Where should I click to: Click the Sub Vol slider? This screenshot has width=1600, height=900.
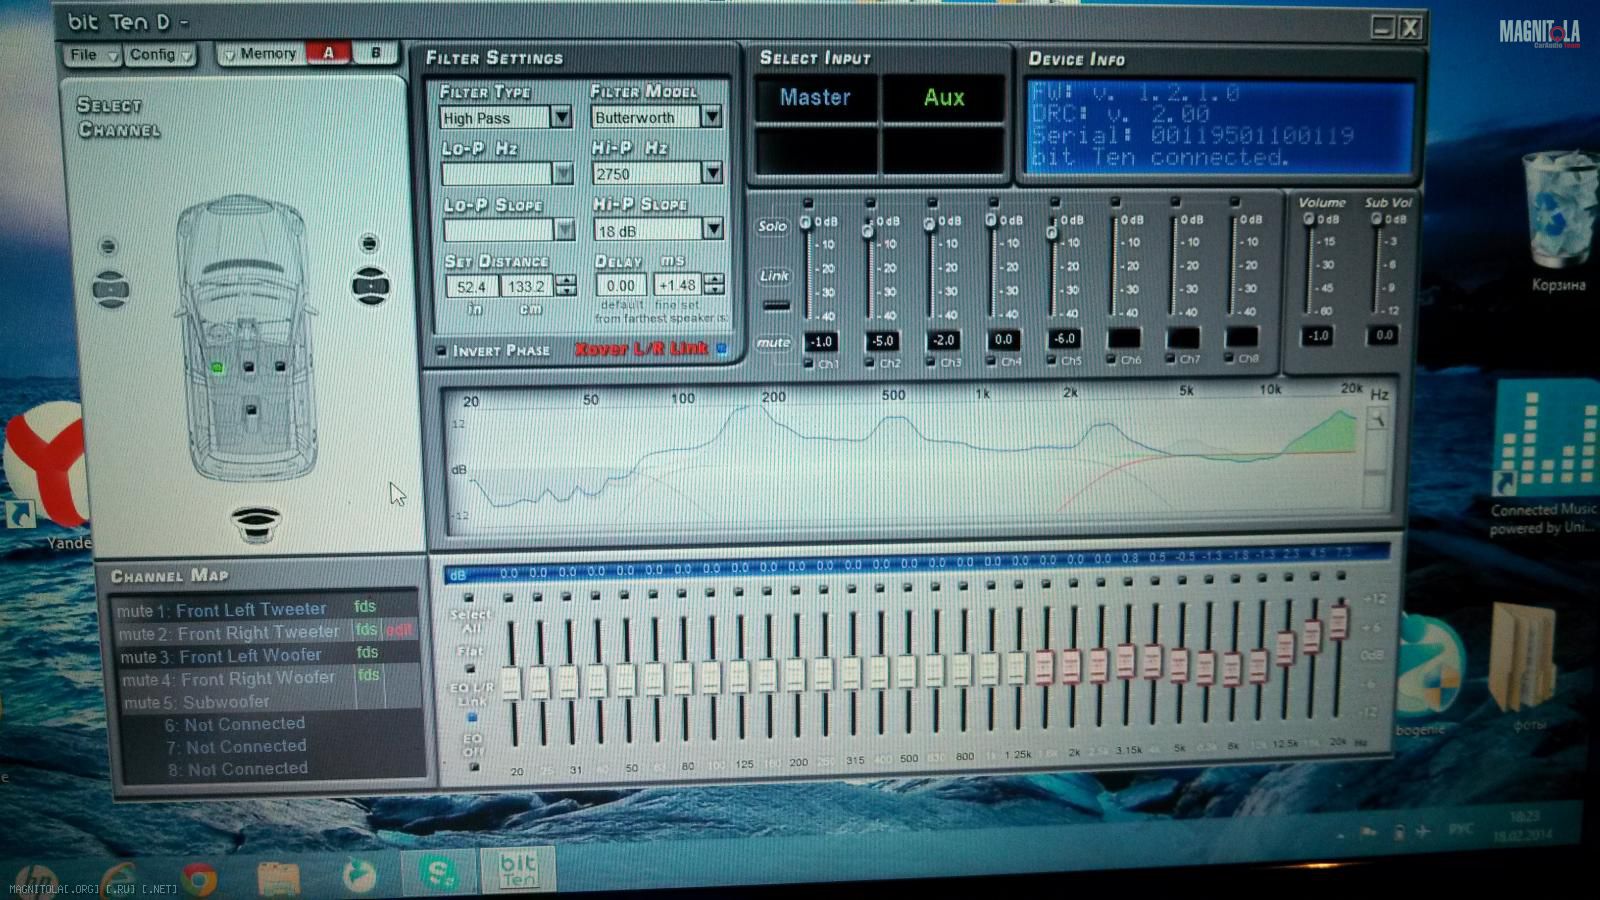[x=1378, y=220]
